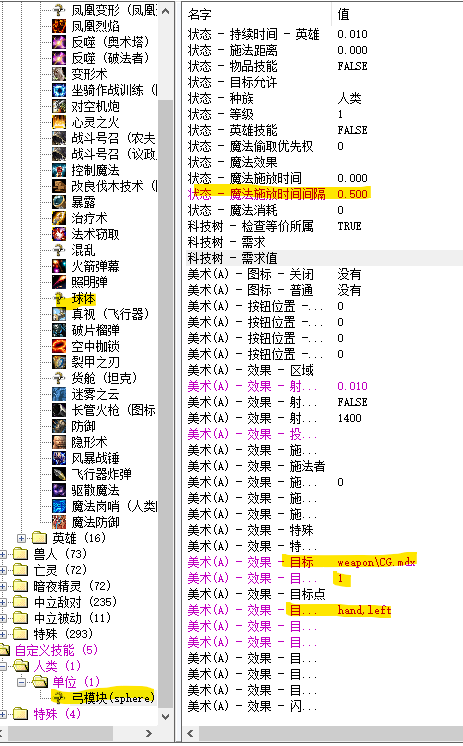The width and height of the screenshot is (463, 746).
Task: Click the 治疗术 ability icon
Action: click(x=59, y=218)
